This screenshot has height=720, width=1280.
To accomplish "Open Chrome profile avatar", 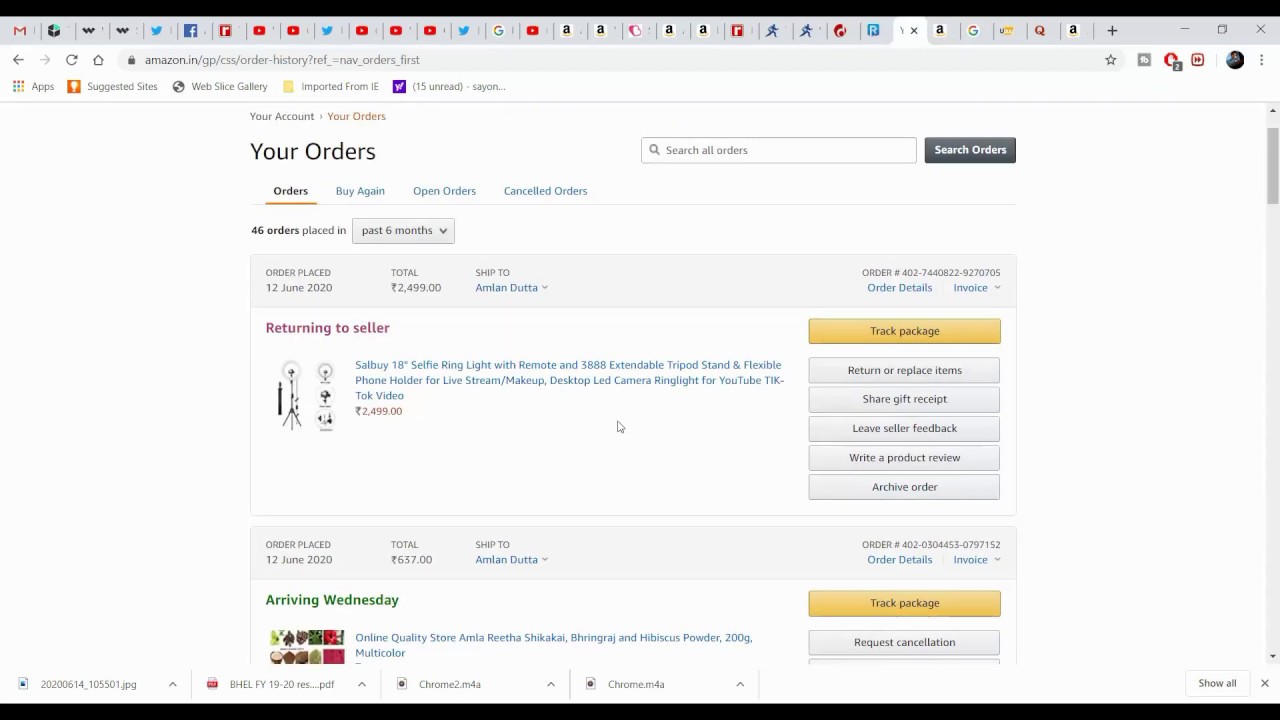I will tap(1235, 60).
